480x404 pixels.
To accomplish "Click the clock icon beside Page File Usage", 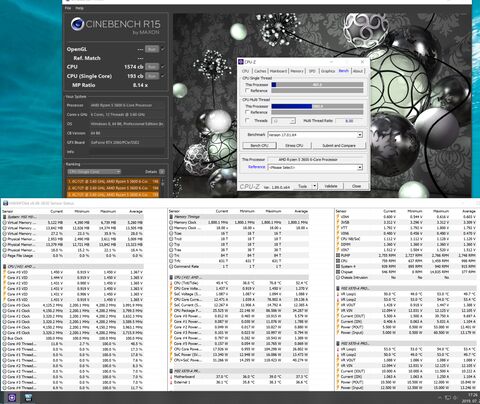I will [4, 256].
